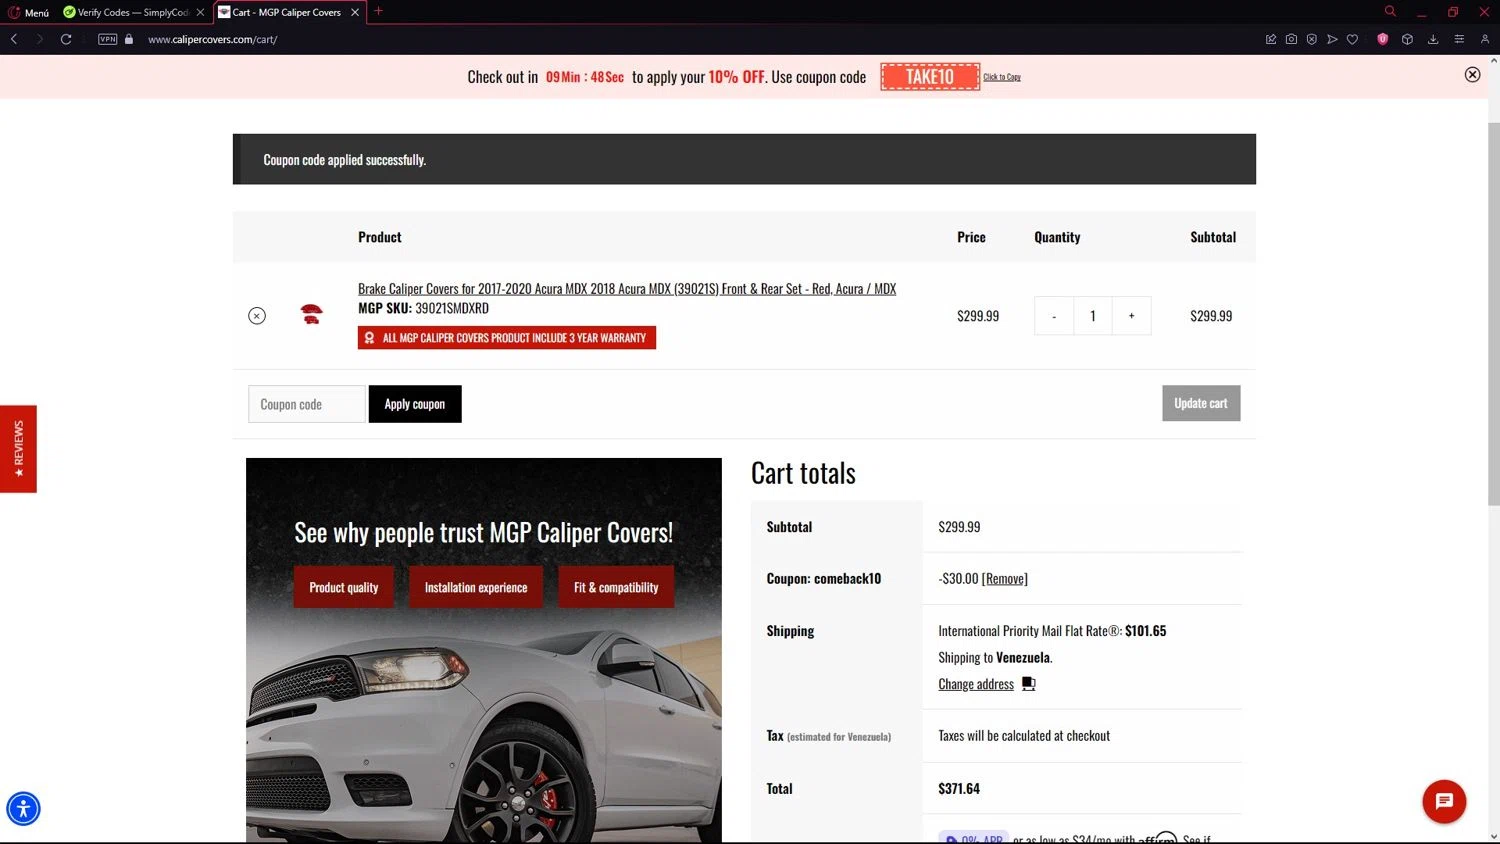
Task: Click the 'Coupon code applied successfully.' notice
Action: point(744,159)
